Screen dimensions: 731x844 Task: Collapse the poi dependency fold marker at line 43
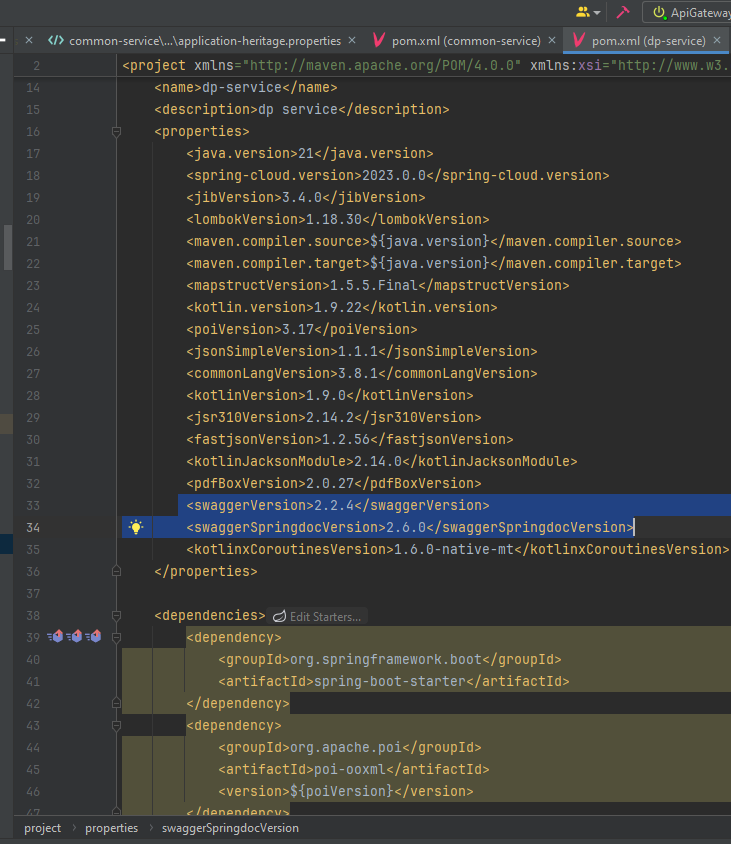pos(116,726)
